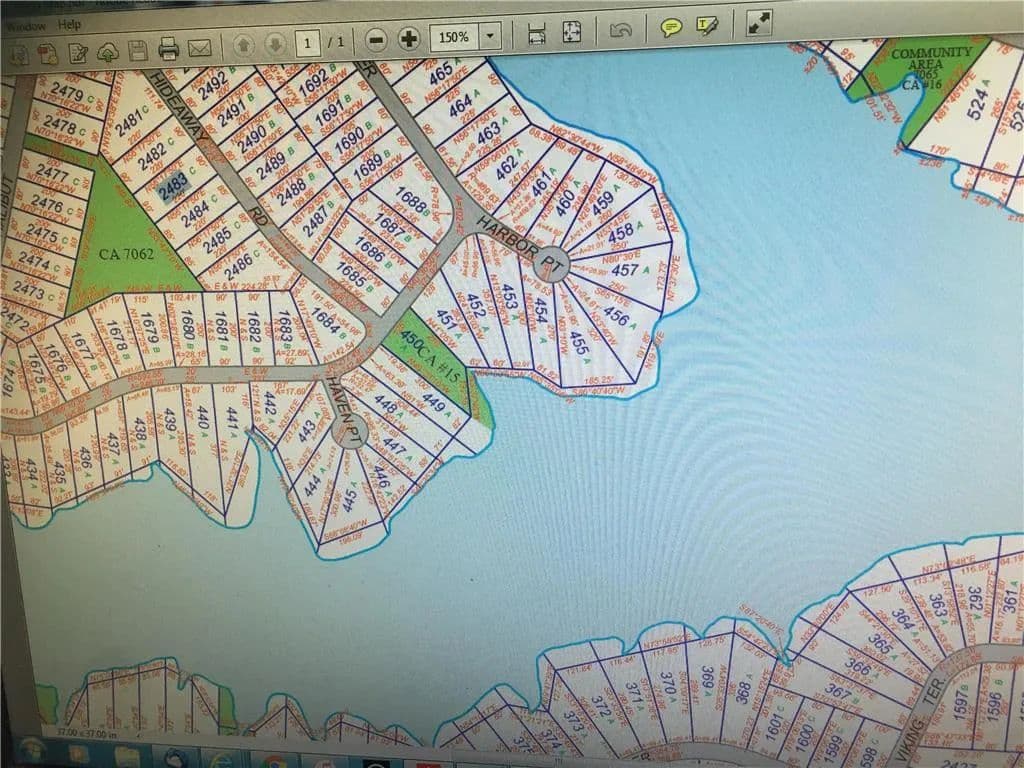Click the Create PDF toolbar icon
Image resolution: width=1024 pixels, height=768 pixels.
click(x=48, y=54)
